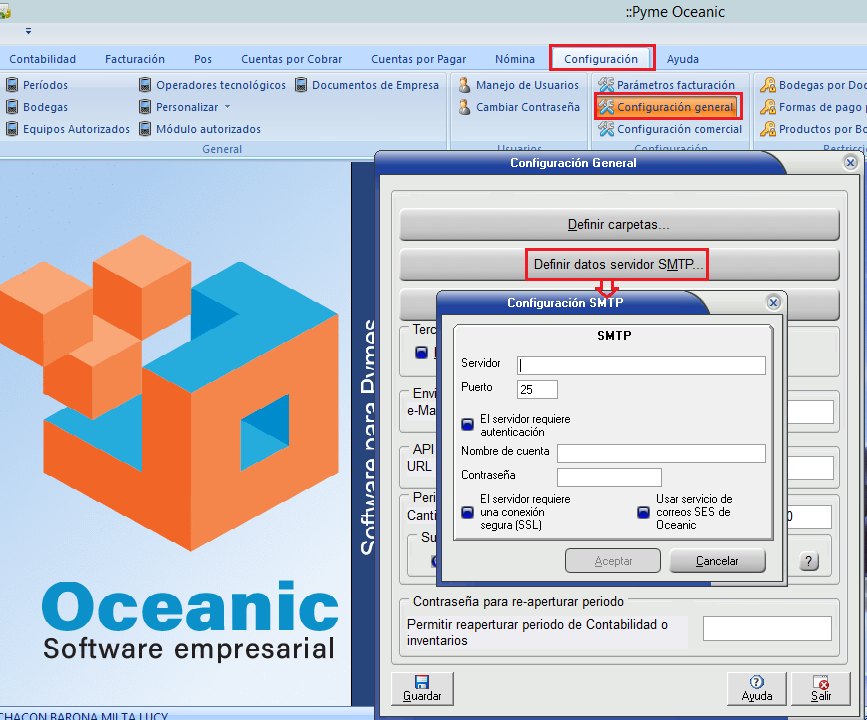Viewport: 867px width, 720px height.
Task: Open Operadores tecnológicos option
Action: [x=146, y=85]
